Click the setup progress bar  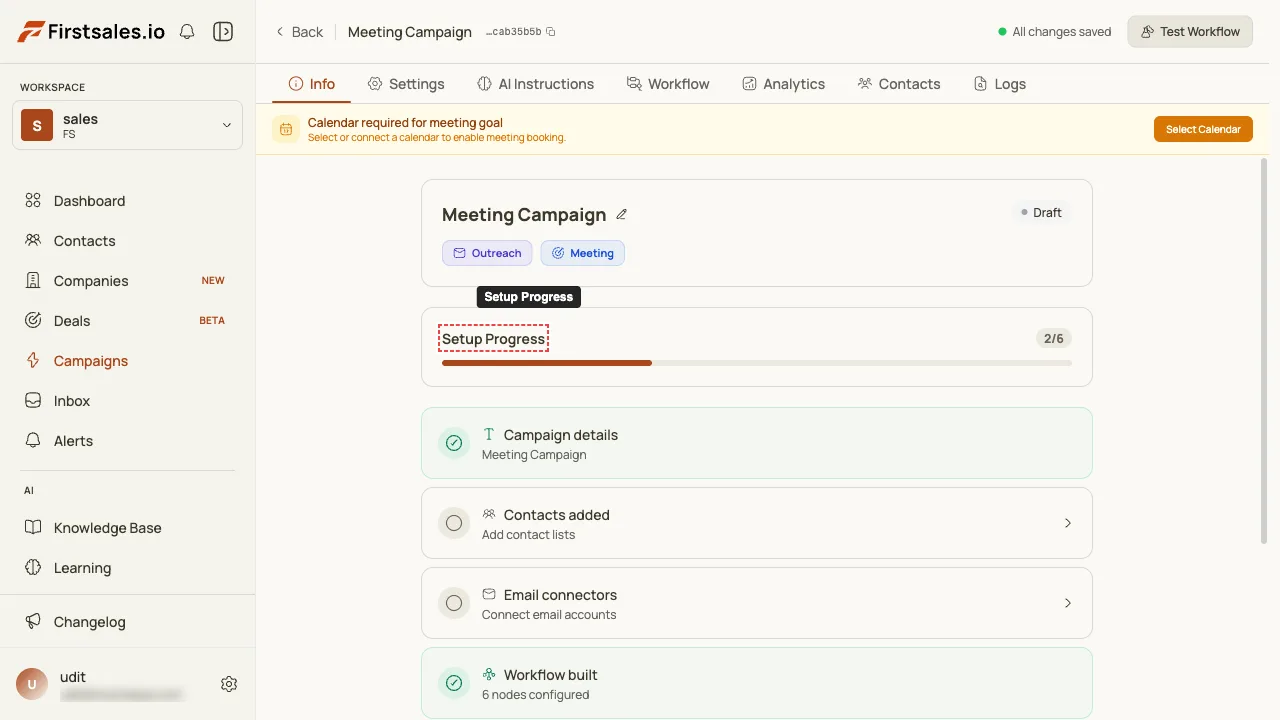coord(757,363)
